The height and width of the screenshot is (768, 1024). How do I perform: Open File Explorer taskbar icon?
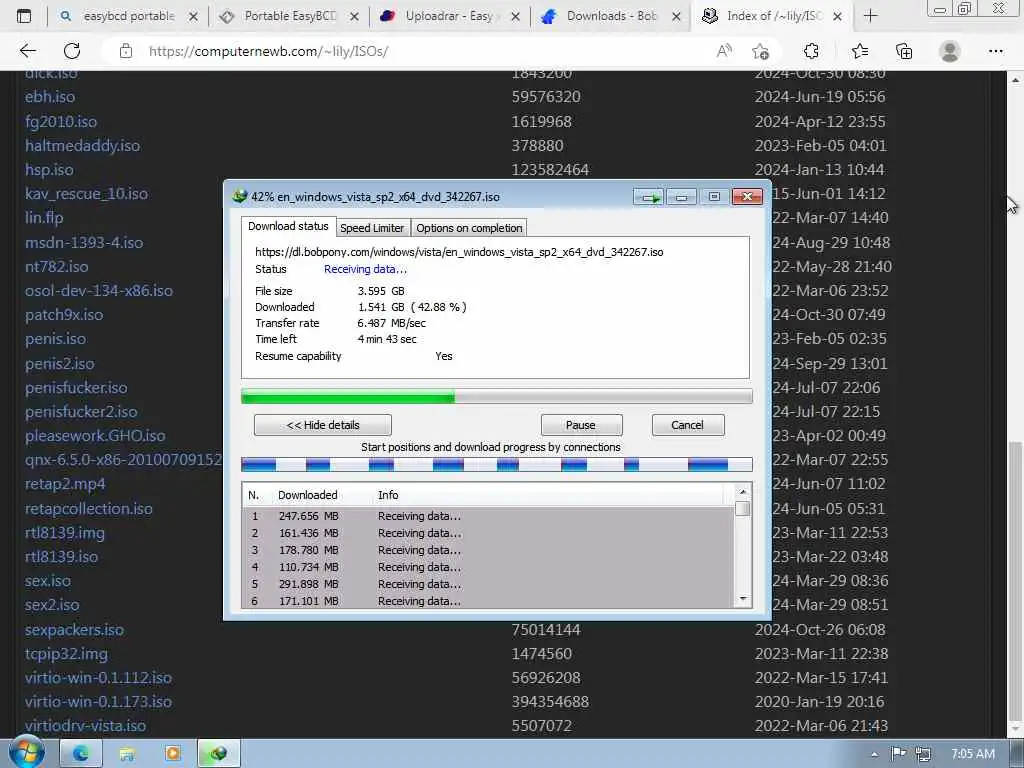tap(127, 754)
